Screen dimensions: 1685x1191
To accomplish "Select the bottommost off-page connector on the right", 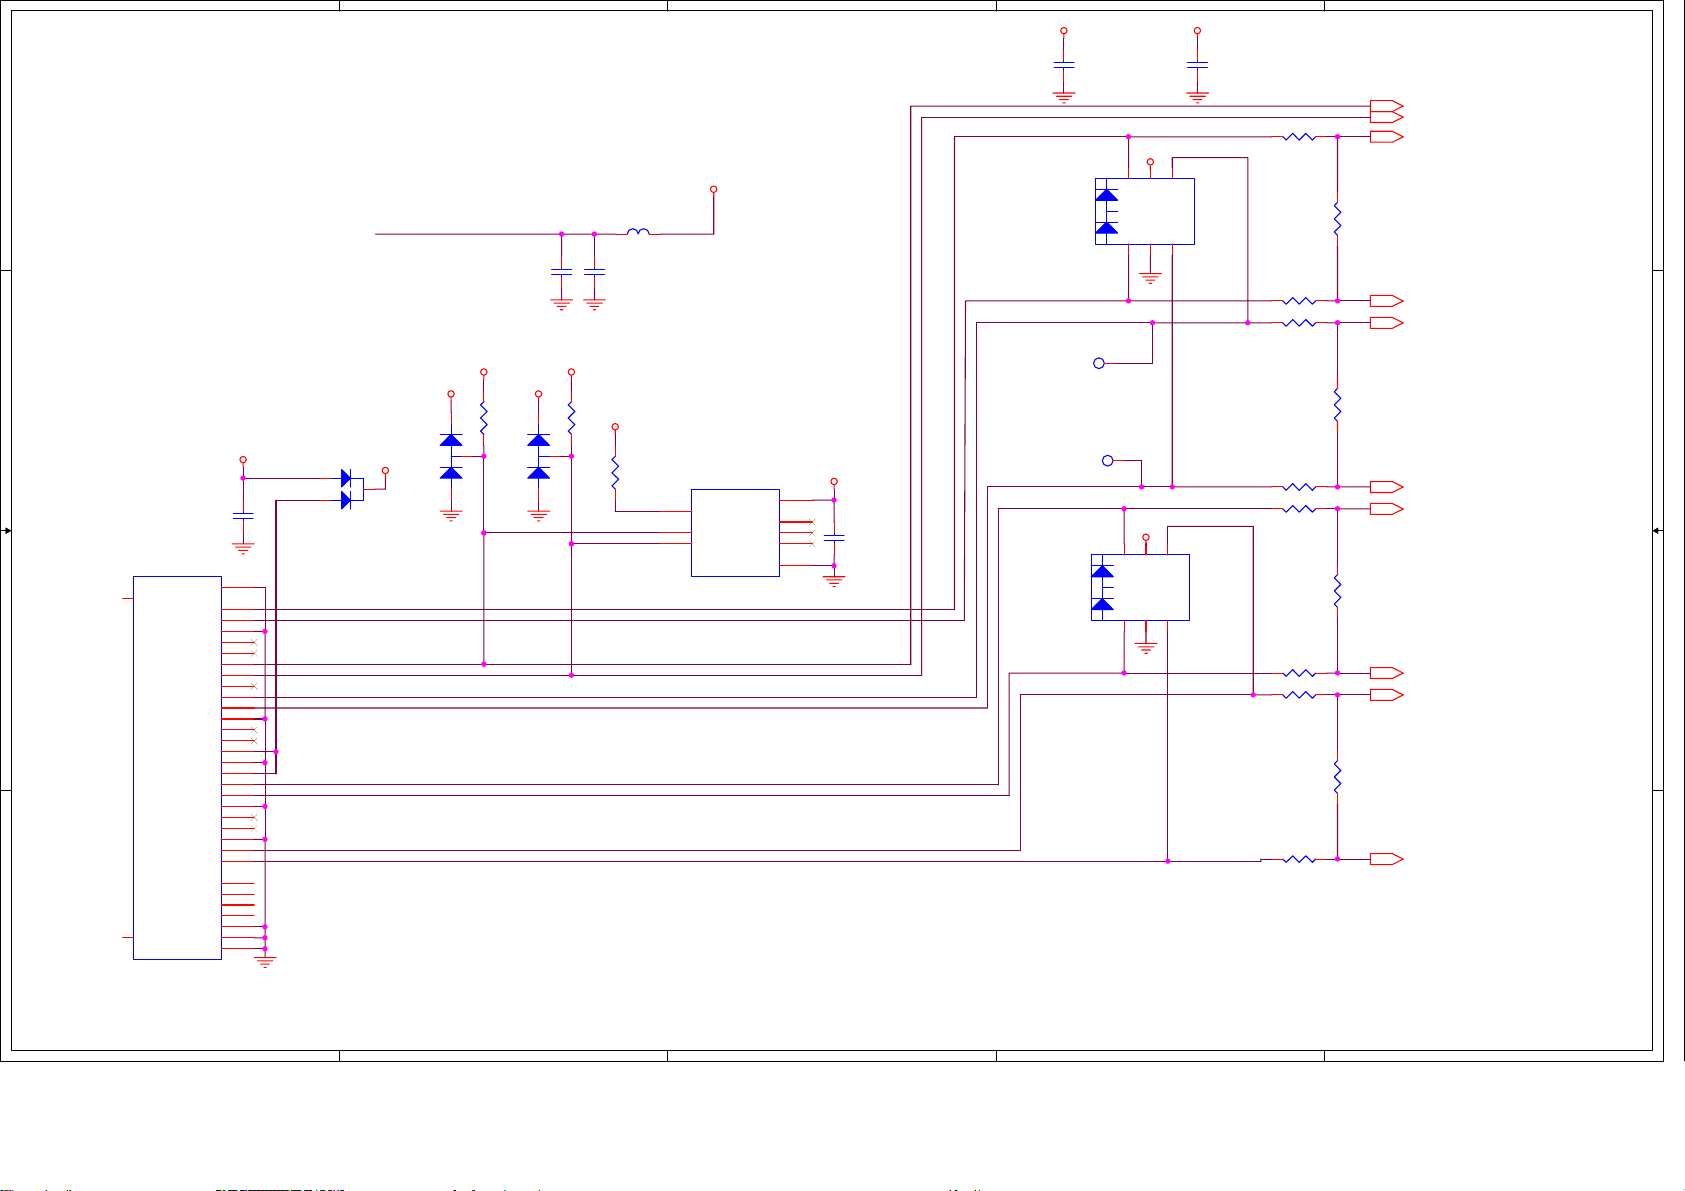I will 1386,859.
